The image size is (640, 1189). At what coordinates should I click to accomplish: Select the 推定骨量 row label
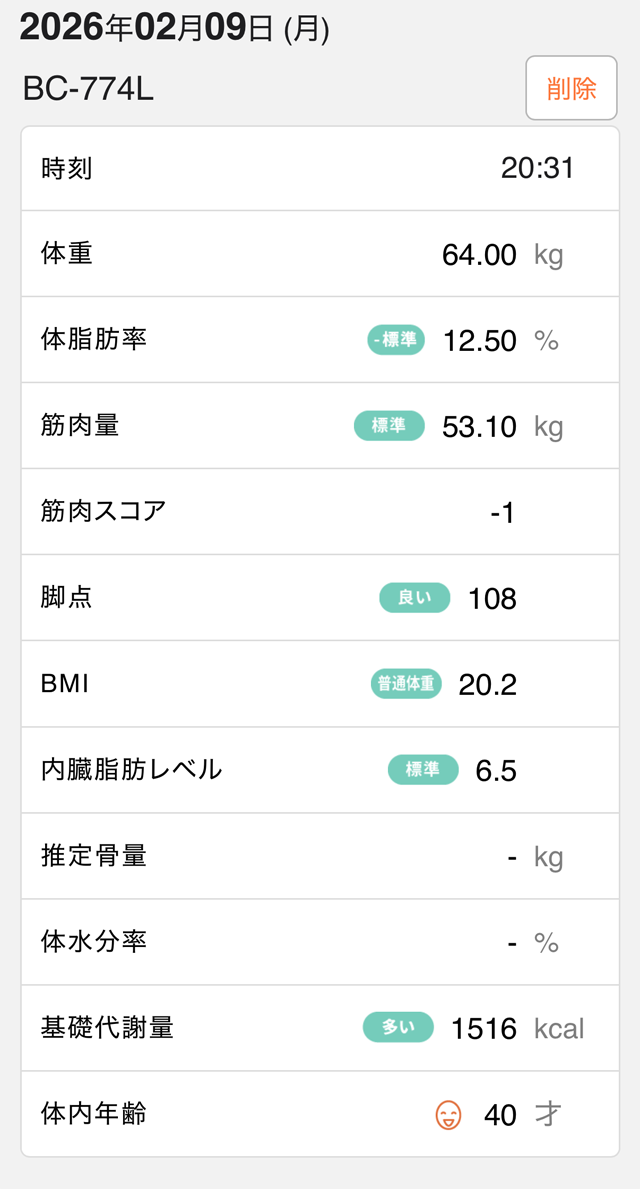(x=94, y=856)
